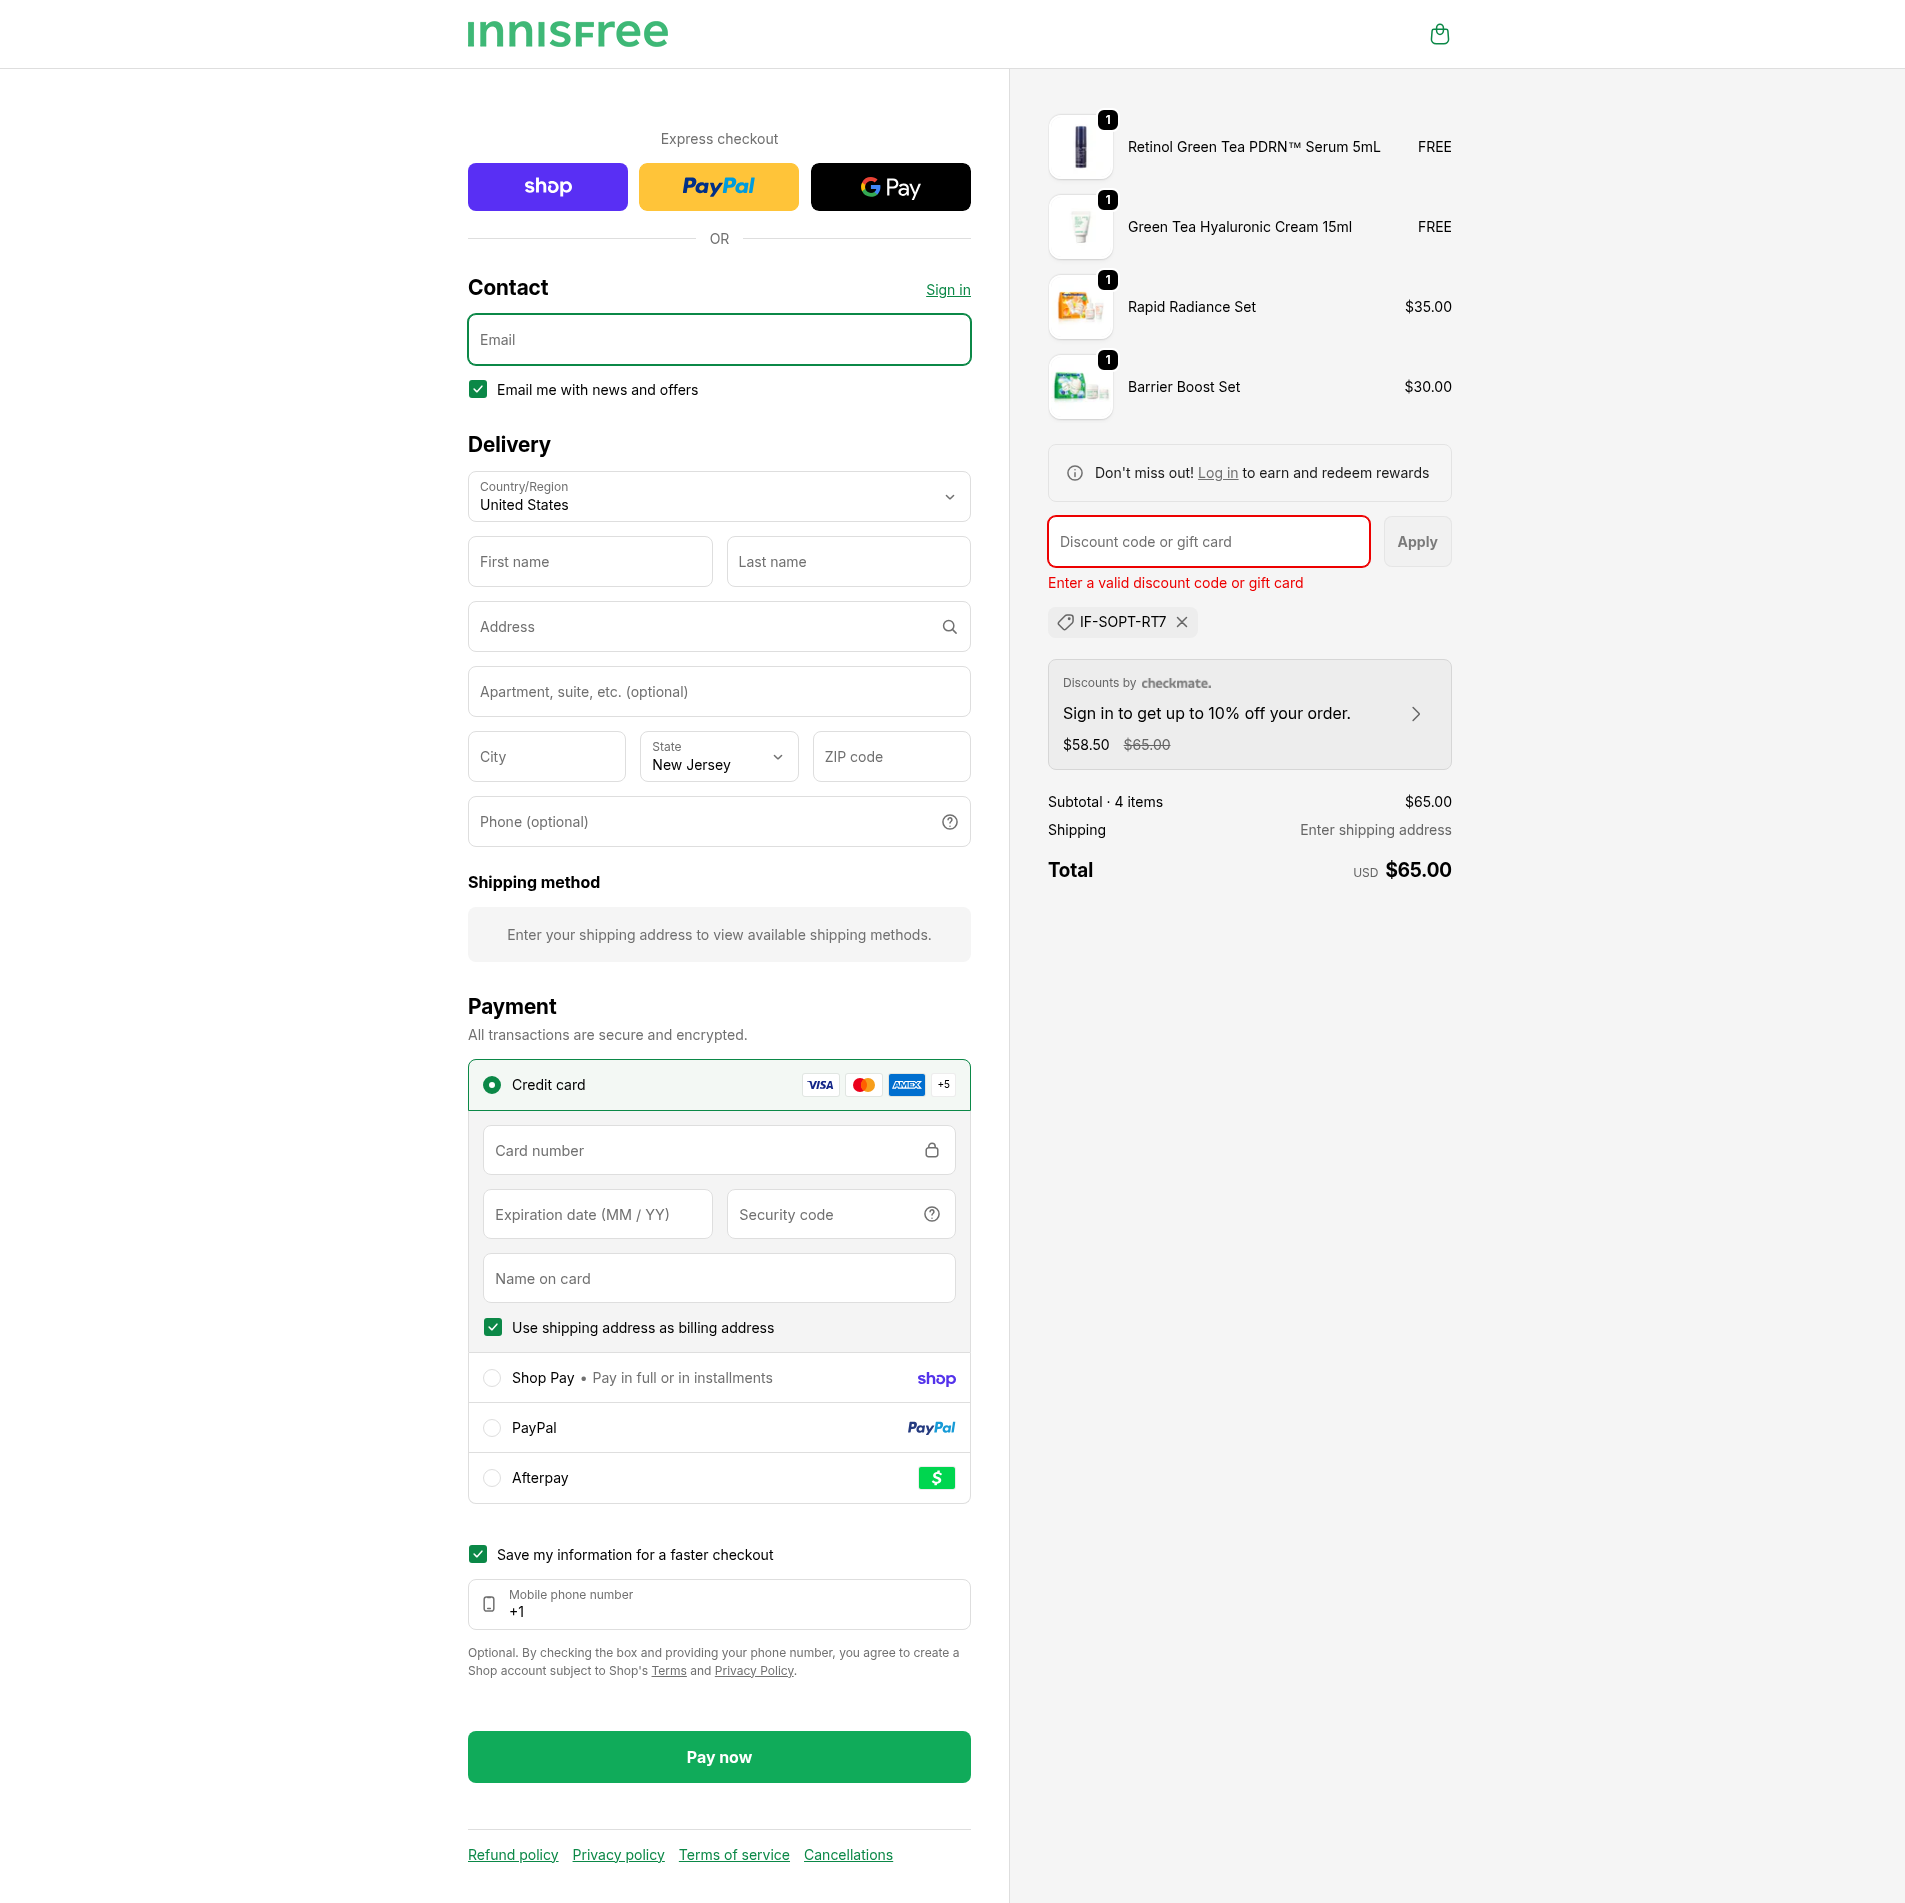Remove the IF-SOPT-RT7 discount code

pos(1182,622)
